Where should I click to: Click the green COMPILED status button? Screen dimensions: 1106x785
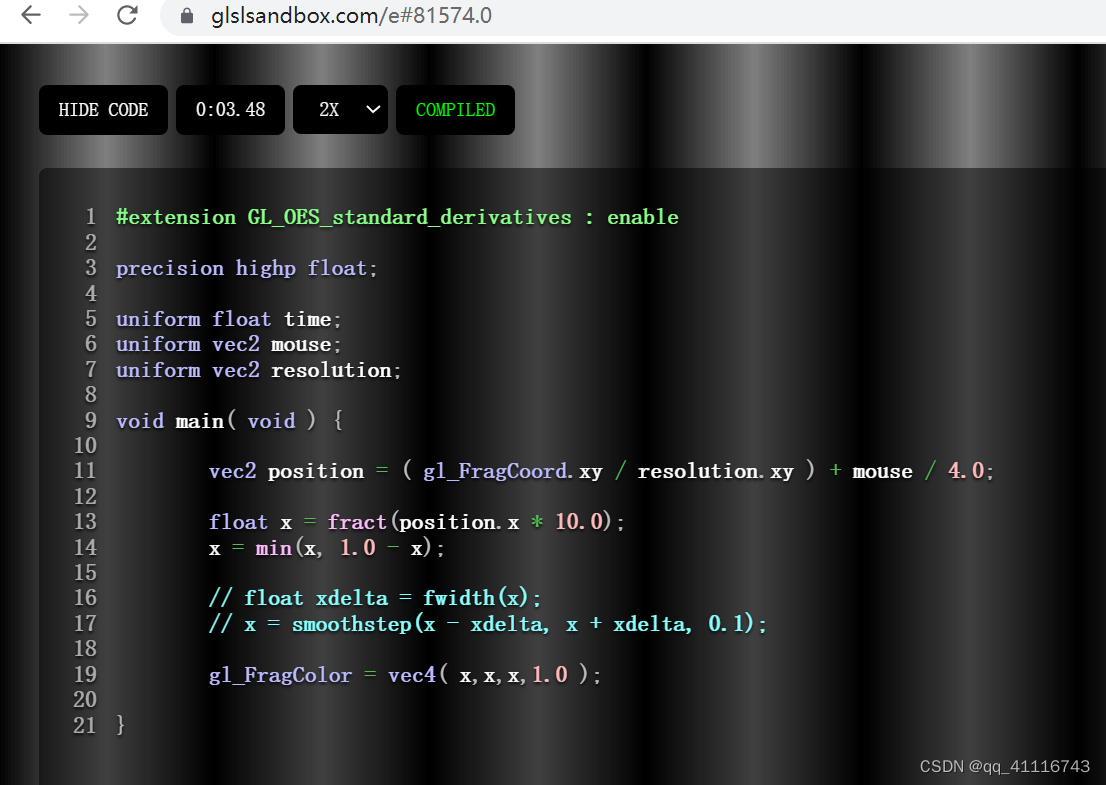click(x=455, y=110)
